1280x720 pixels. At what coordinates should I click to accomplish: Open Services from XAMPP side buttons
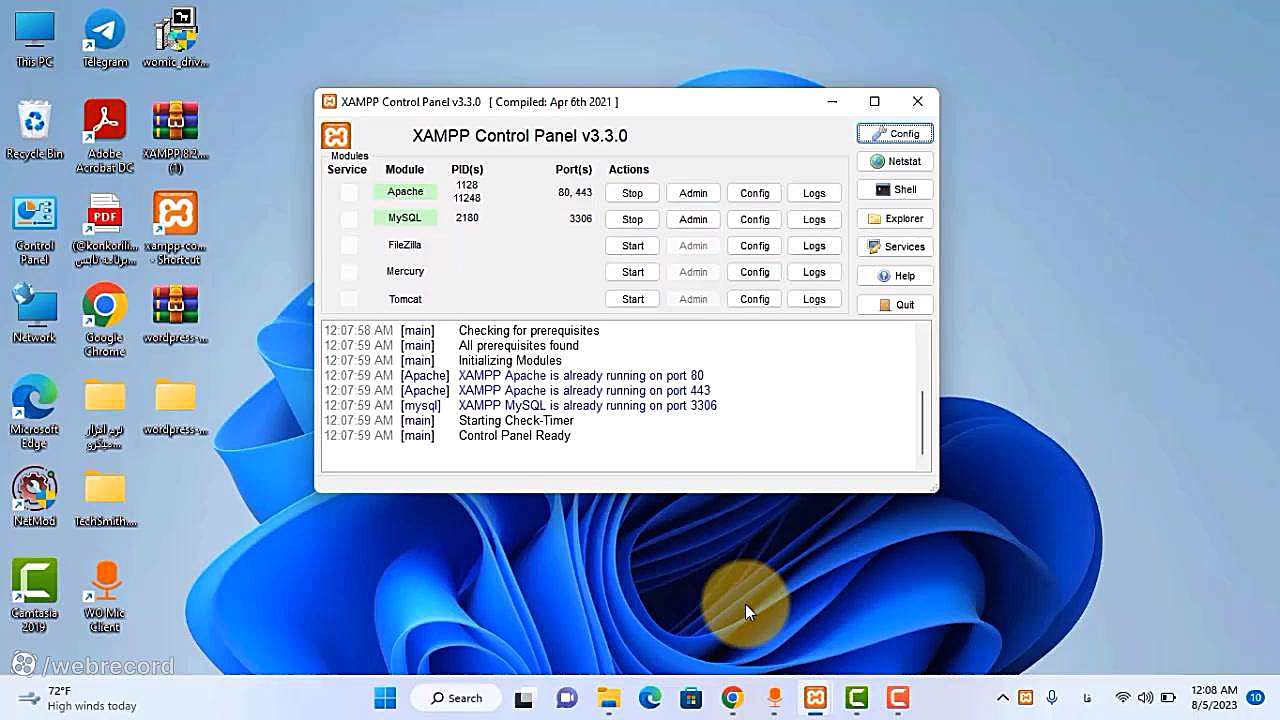click(895, 246)
